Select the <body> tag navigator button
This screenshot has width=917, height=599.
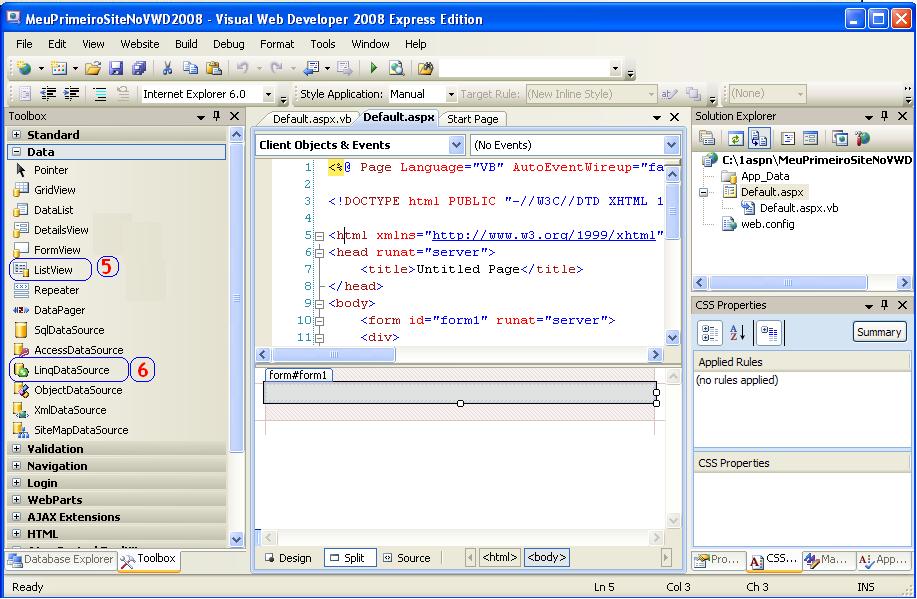click(x=546, y=557)
